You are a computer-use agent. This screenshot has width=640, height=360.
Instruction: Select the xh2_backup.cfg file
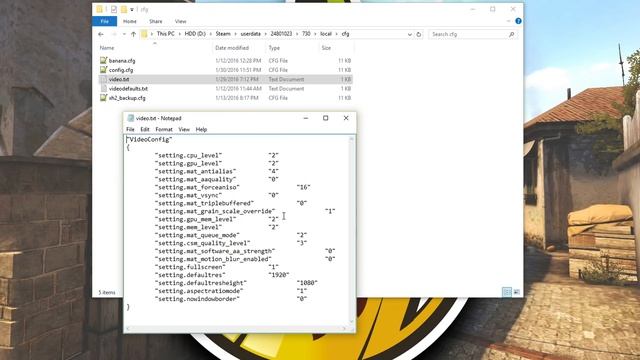127,98
